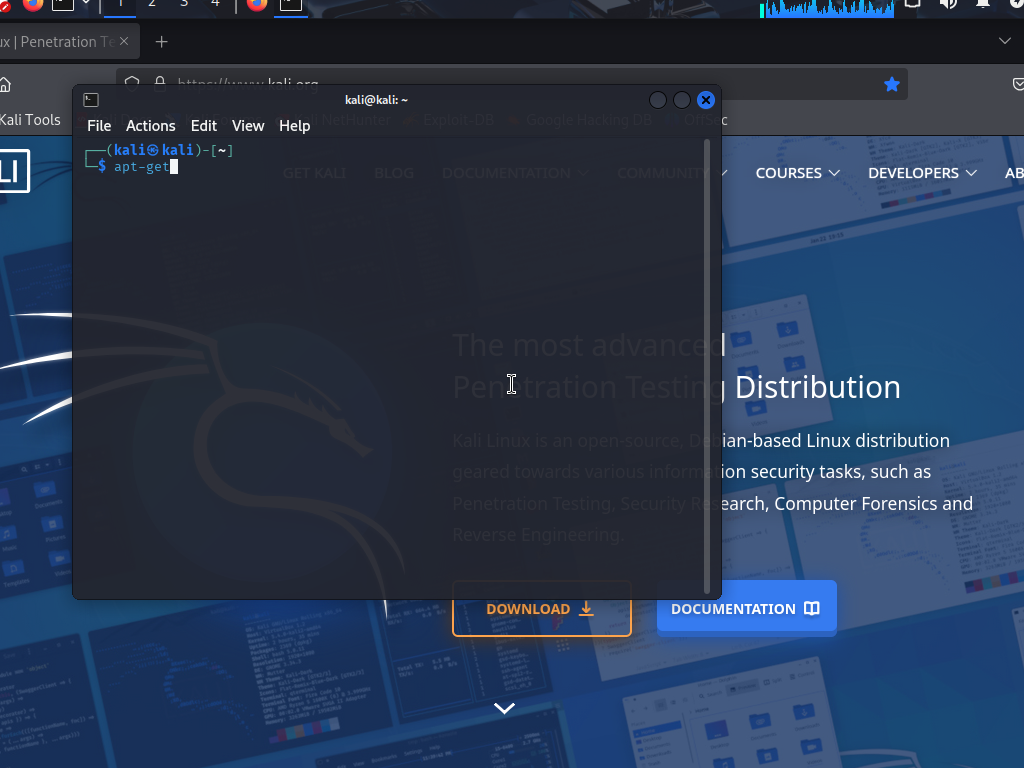Click the volume speaker icon in panel
Viewport: 1024px width, 768px height.
tap(948, 5)
